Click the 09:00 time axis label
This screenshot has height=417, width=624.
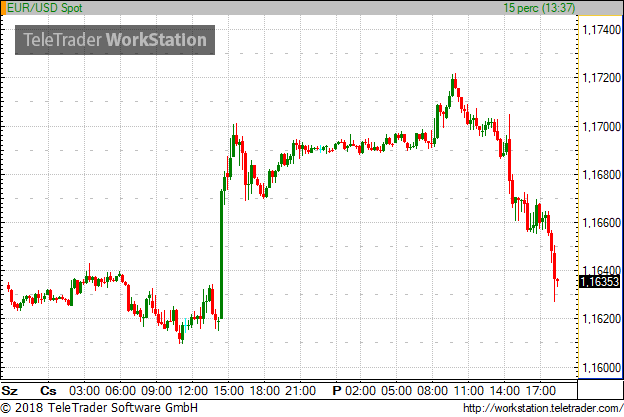click(x=156, y=391)
